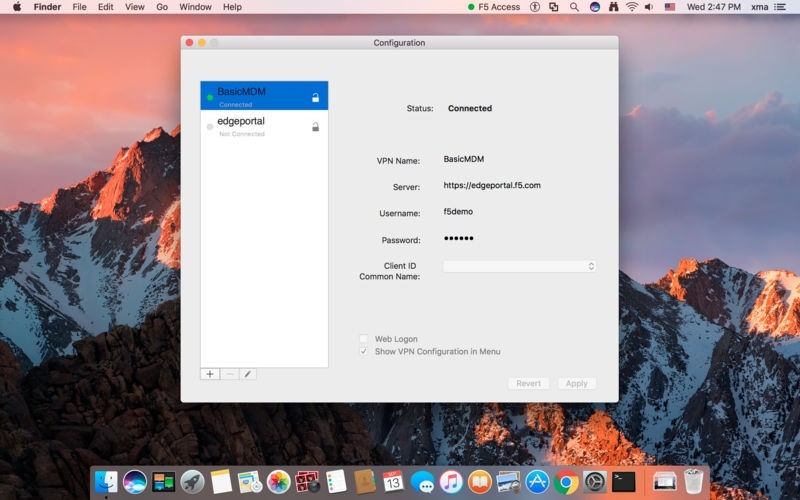Viewport: 800px width, 500px height.
Task: Open Client ID Common Name dropdown
Action: click(519, 266)
